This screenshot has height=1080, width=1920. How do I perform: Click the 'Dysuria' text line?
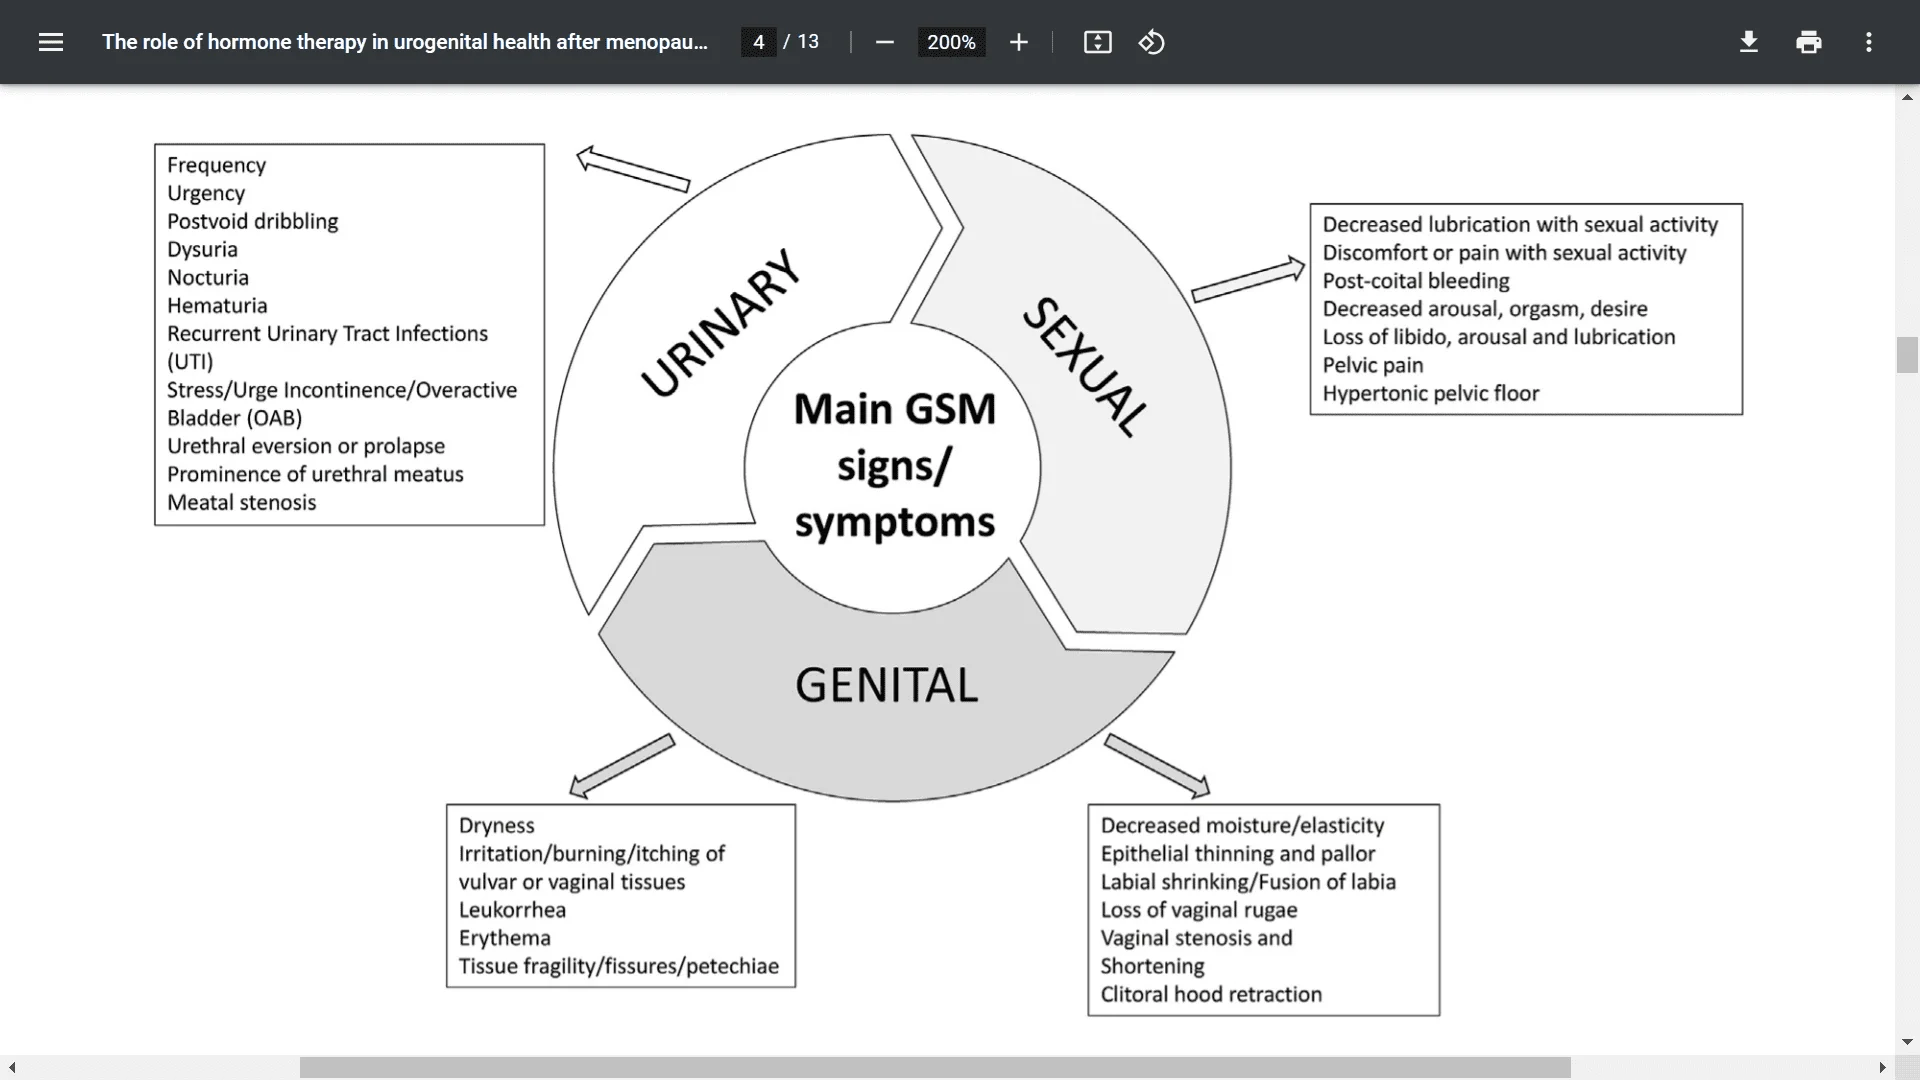click(x=202, y=249)
